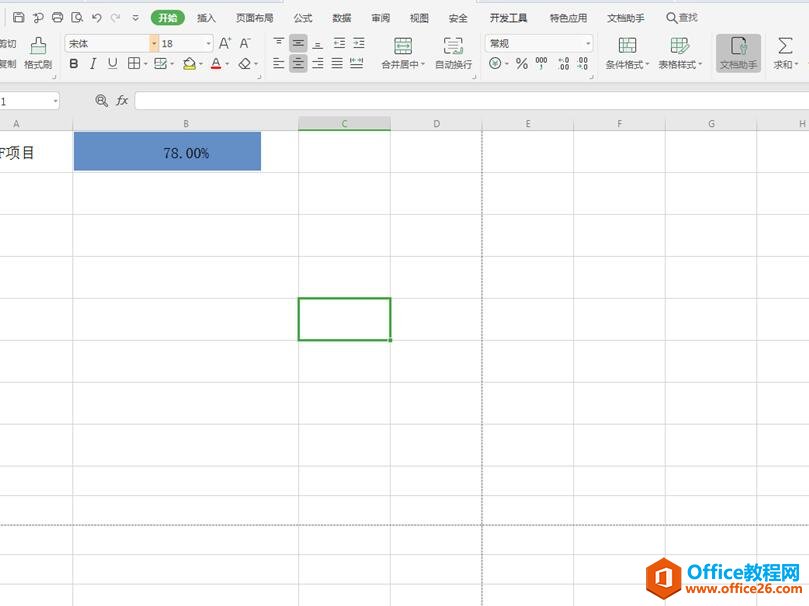Click the 查找 search button

tap(684, 17)
